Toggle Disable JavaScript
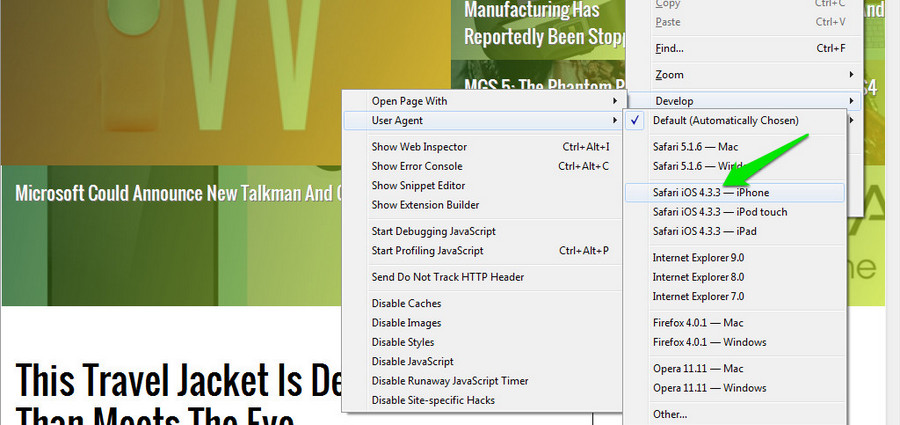The height and width of the screenshot is (425, 900). coord(482,362)
